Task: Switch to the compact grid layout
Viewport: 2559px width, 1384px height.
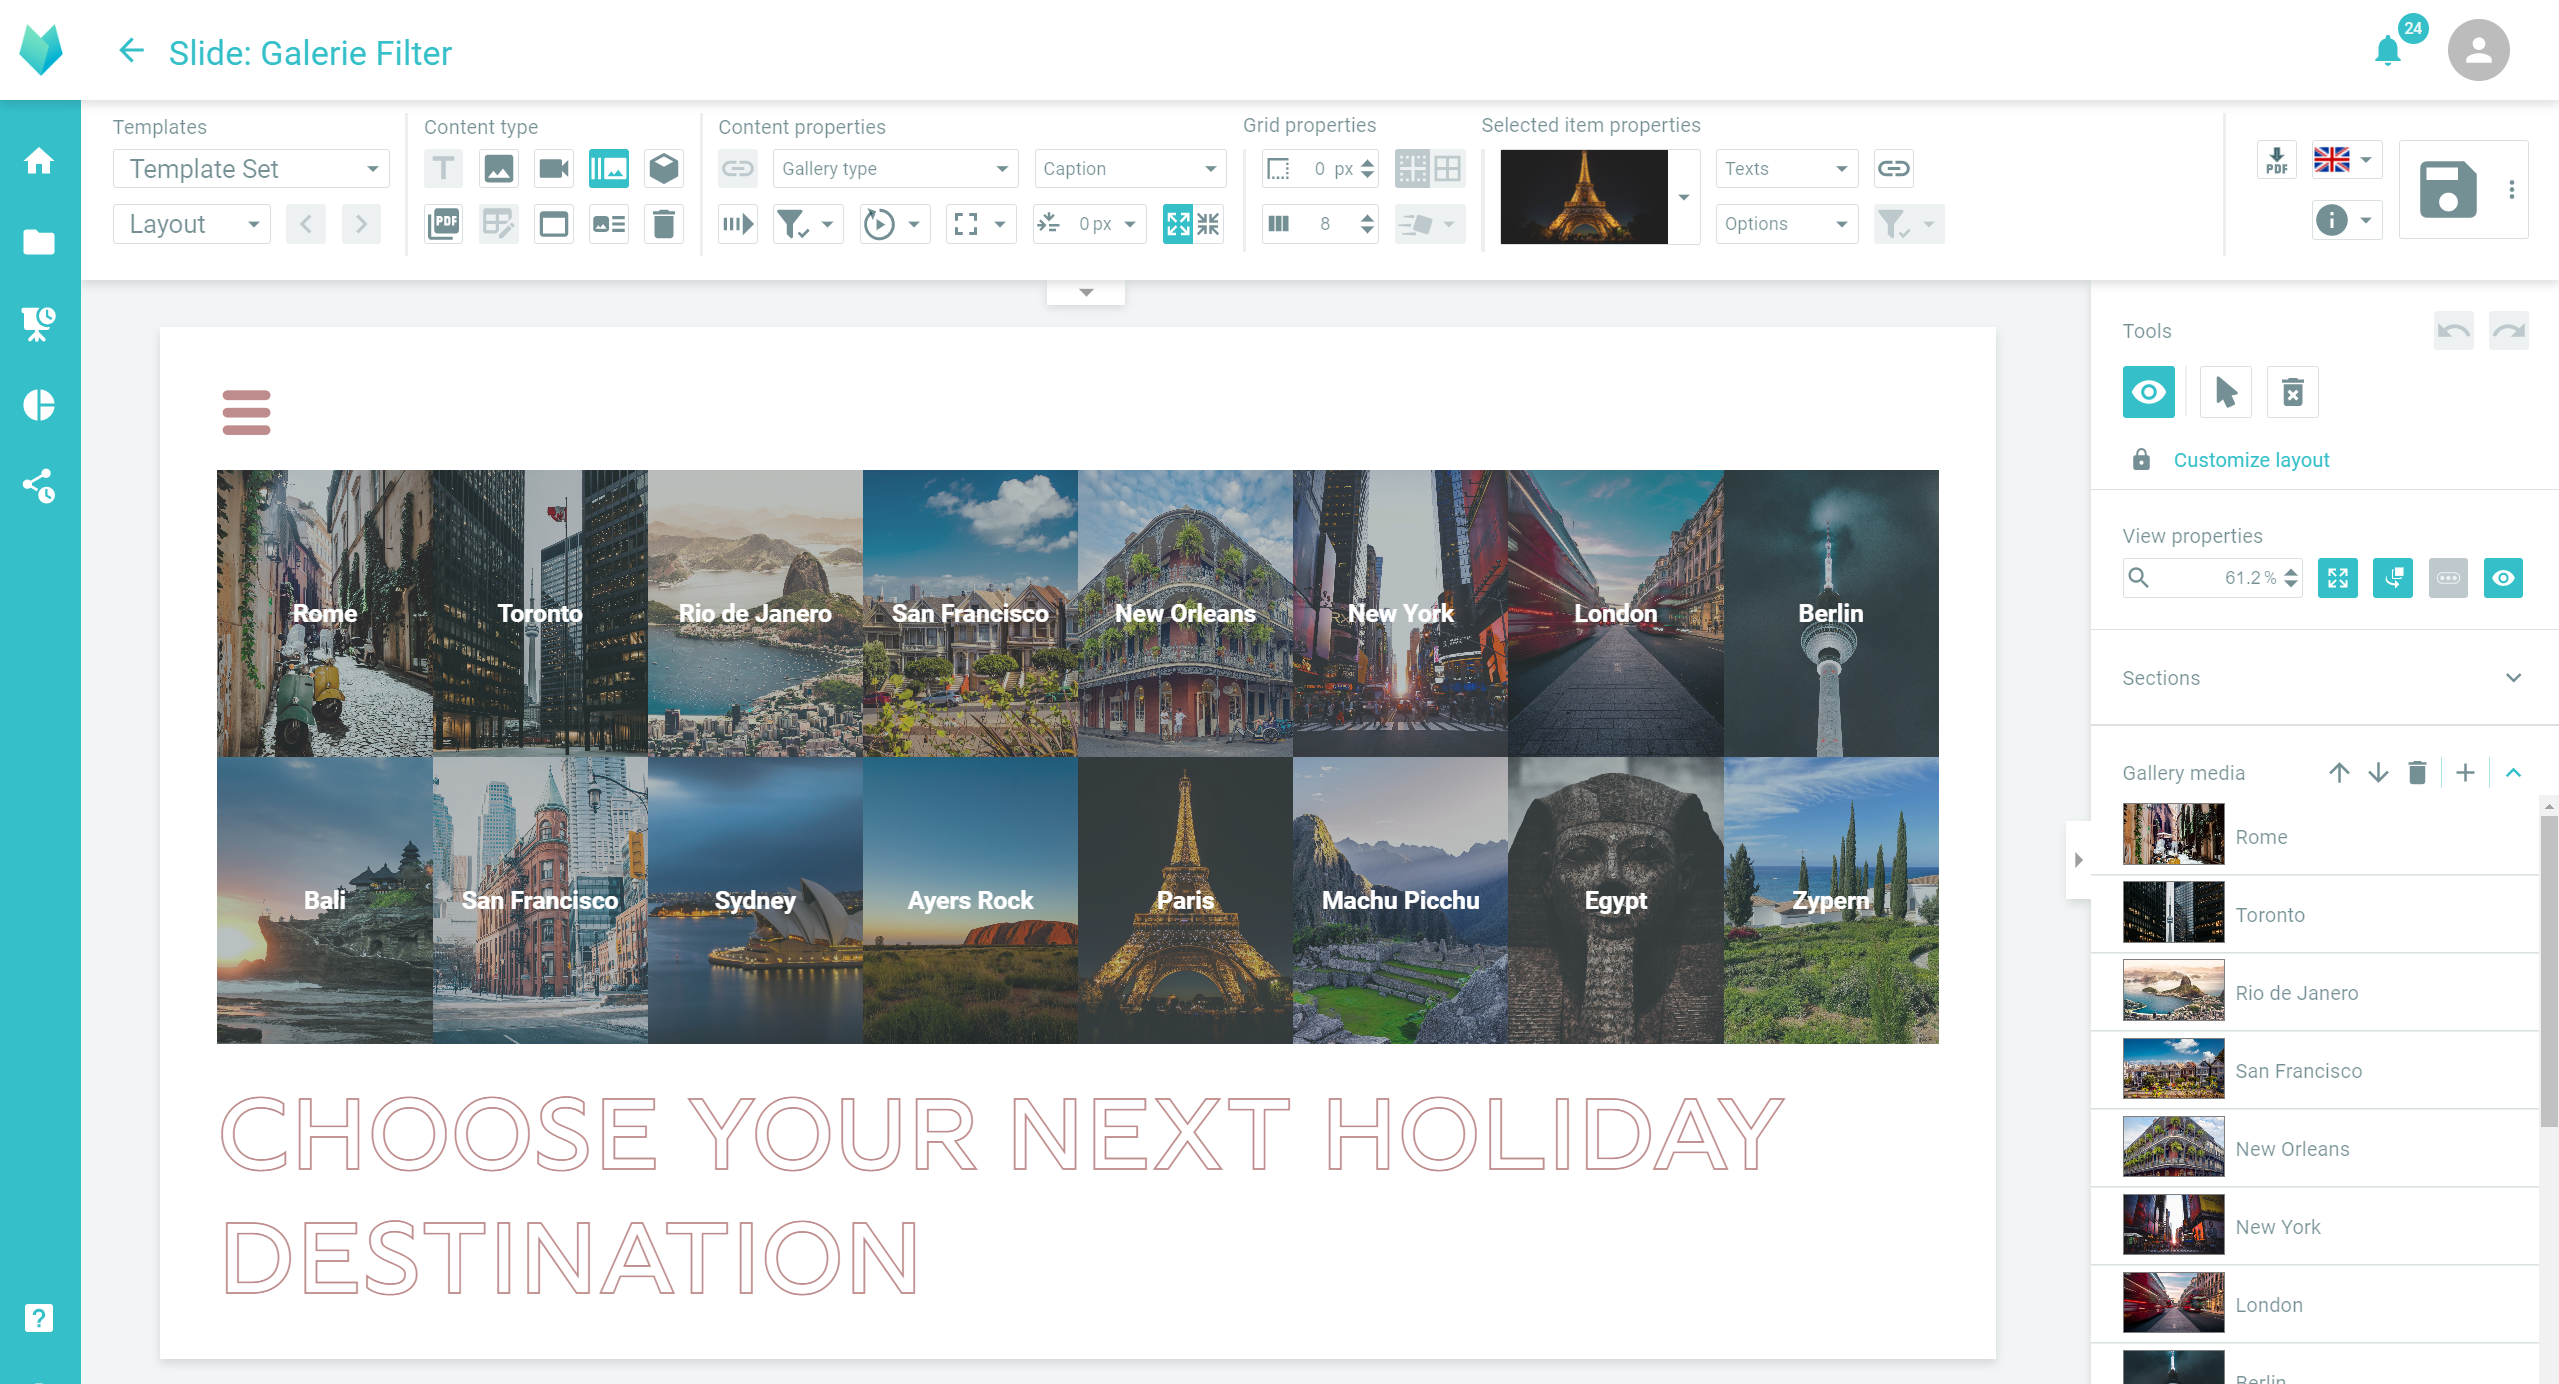Action: point(1447,168)
